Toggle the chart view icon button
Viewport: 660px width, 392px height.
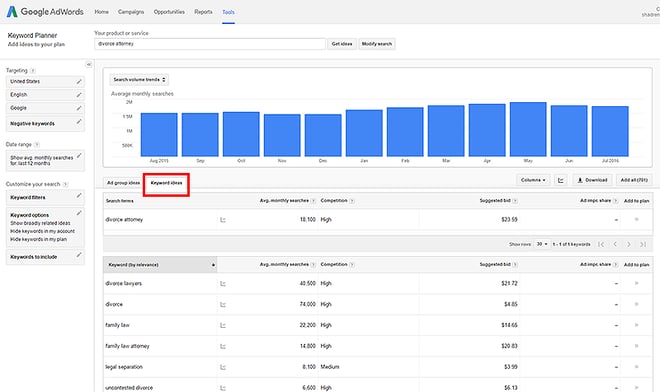click(561, 180)
